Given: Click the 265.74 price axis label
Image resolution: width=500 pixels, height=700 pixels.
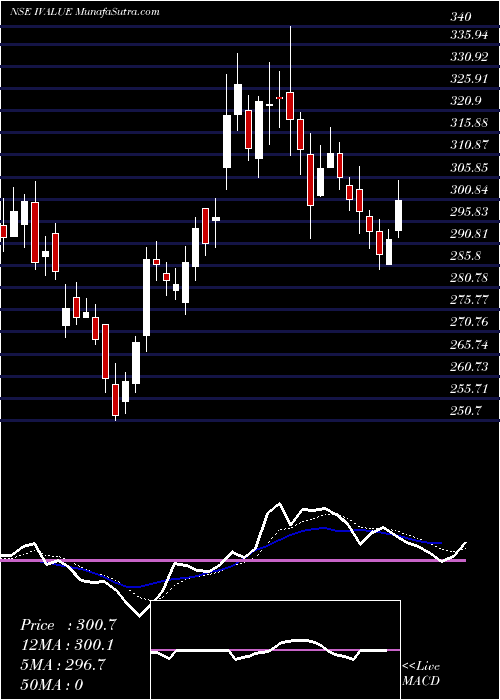Looking at the screenshot, I should point(469,345).
